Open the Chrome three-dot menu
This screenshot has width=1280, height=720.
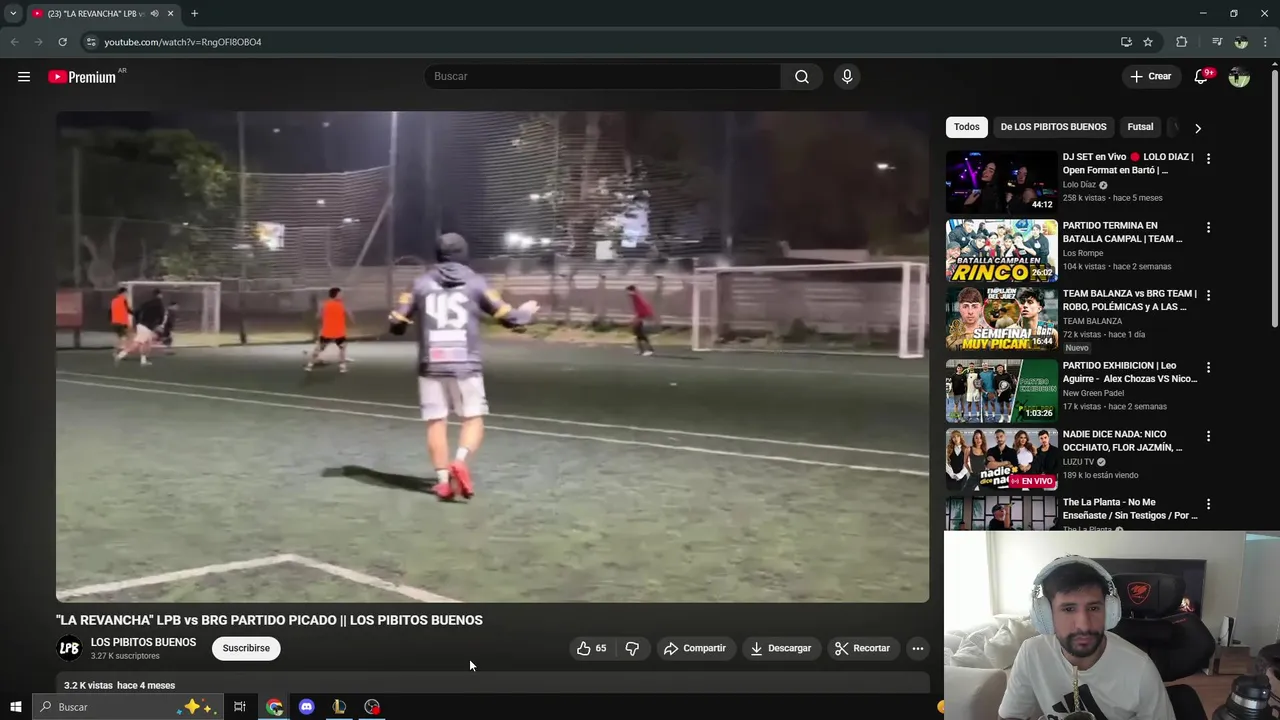1266,42
